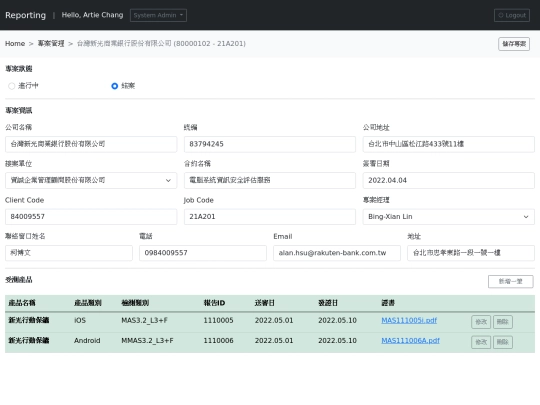Screen dimensions: 540x405
Task: Click delete button in iOS row
Action: 503,322
